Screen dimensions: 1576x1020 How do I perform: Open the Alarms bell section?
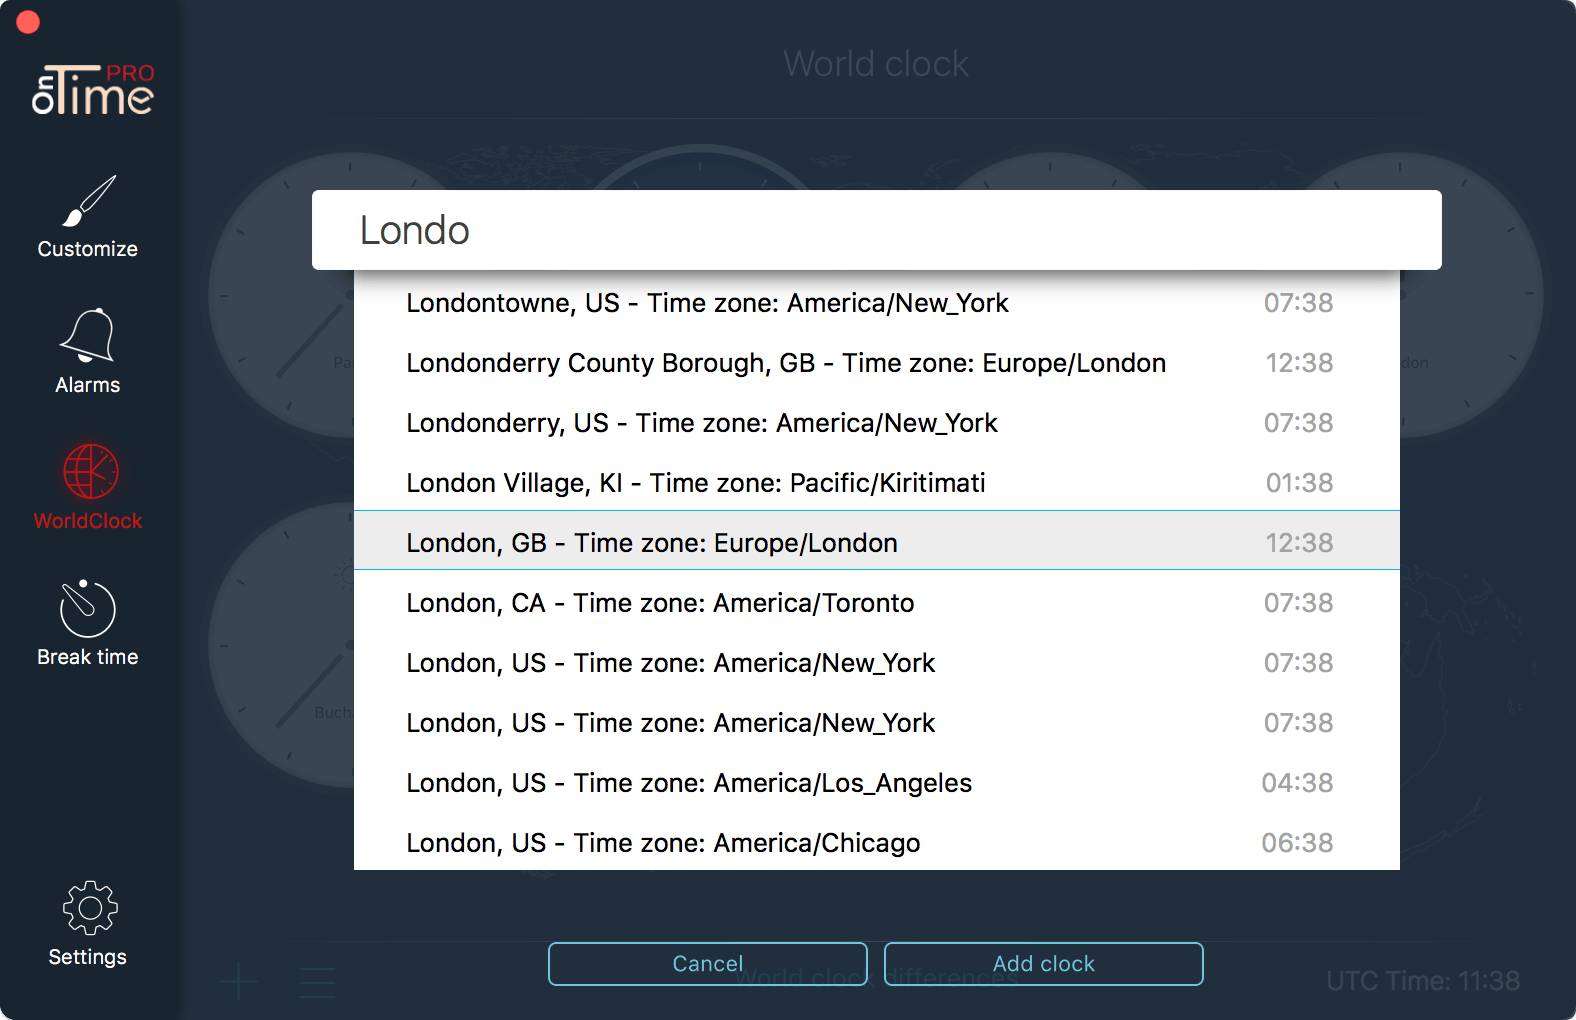click(x=88, y=351)
